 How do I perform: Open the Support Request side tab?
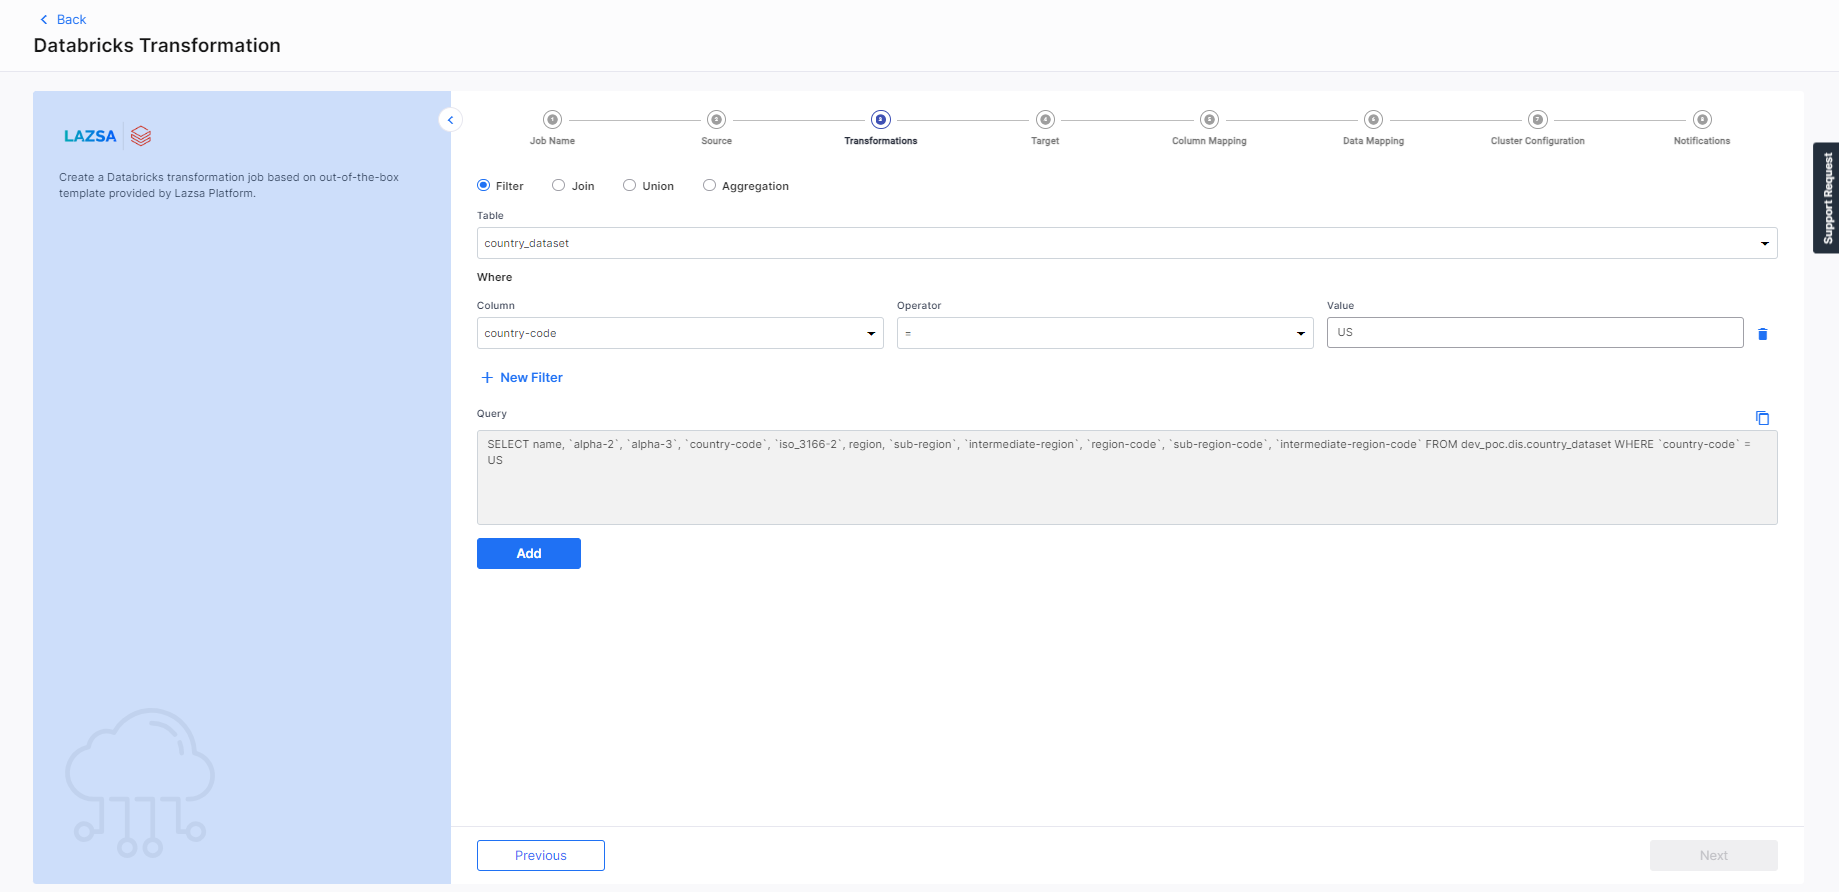click(1826, 198)
